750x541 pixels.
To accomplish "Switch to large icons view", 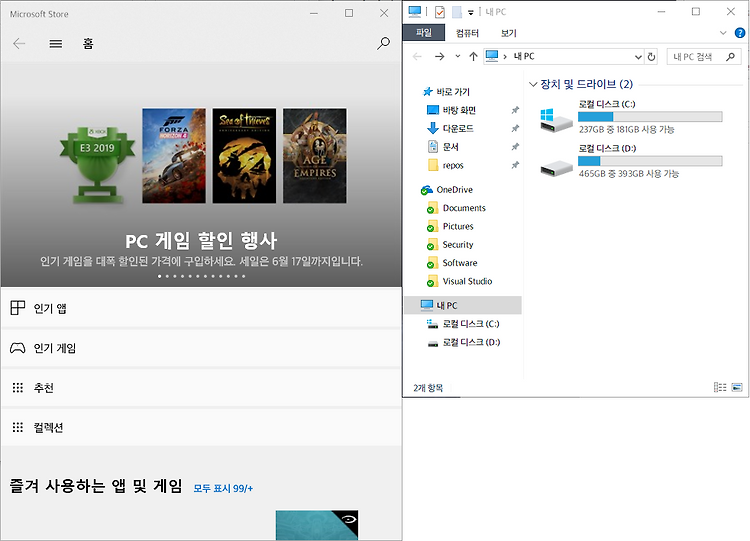I will pyautogui.click(x=737, y=387).
